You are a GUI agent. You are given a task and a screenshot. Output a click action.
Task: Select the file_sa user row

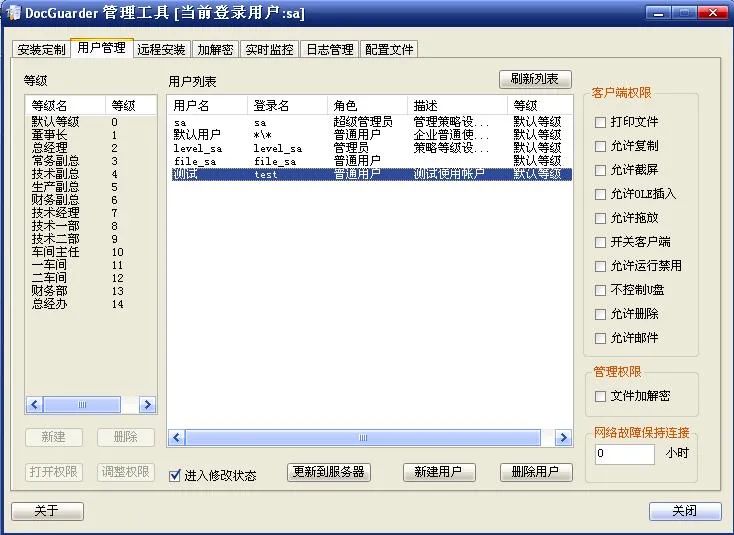(370, 161)
